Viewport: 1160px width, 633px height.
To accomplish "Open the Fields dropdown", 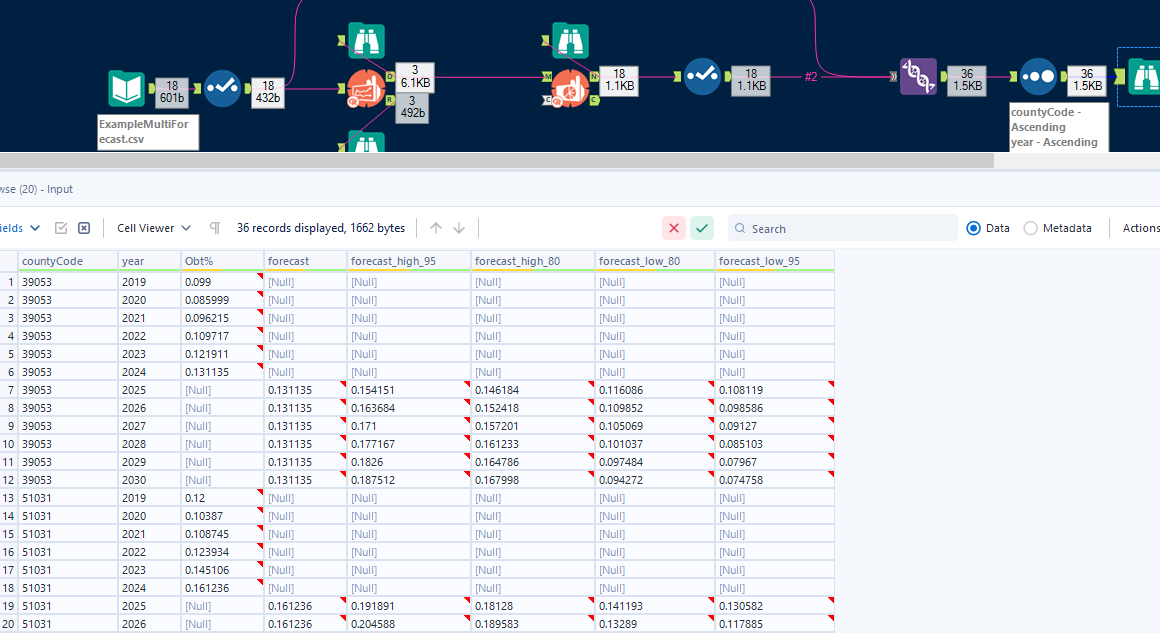I will click(x=20, y=227).
